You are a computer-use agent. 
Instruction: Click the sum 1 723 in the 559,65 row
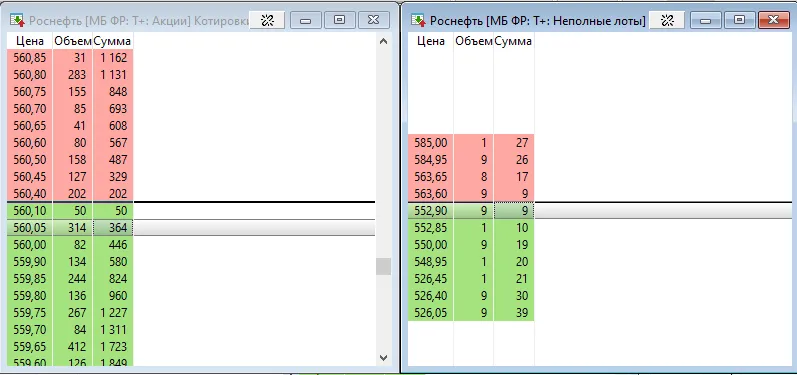[113, 347]
